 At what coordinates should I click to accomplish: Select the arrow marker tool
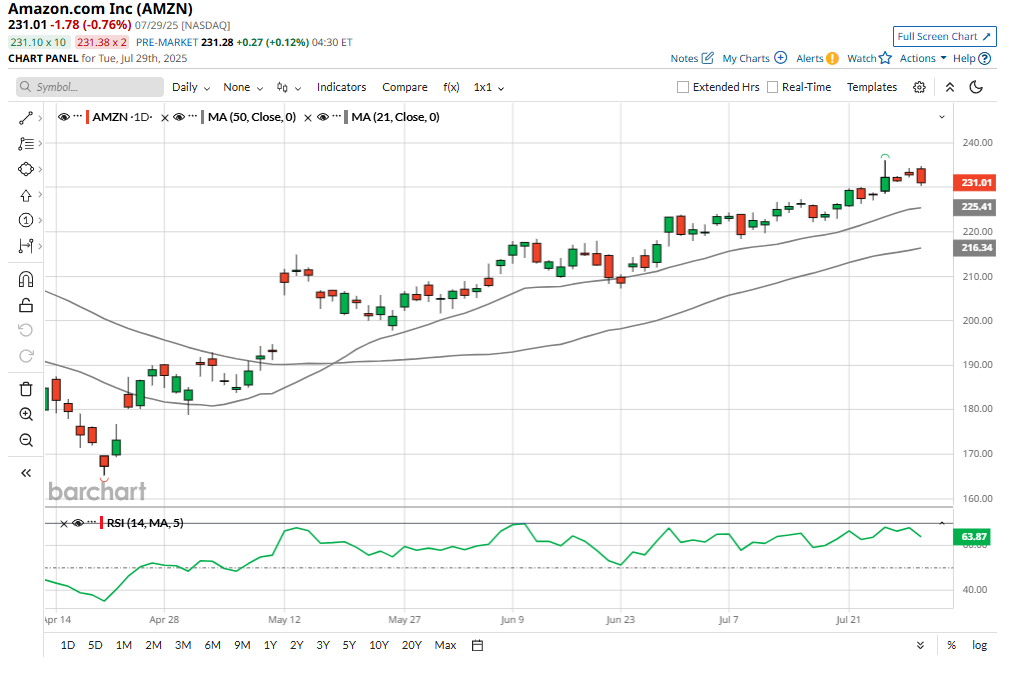pos(25,195)
